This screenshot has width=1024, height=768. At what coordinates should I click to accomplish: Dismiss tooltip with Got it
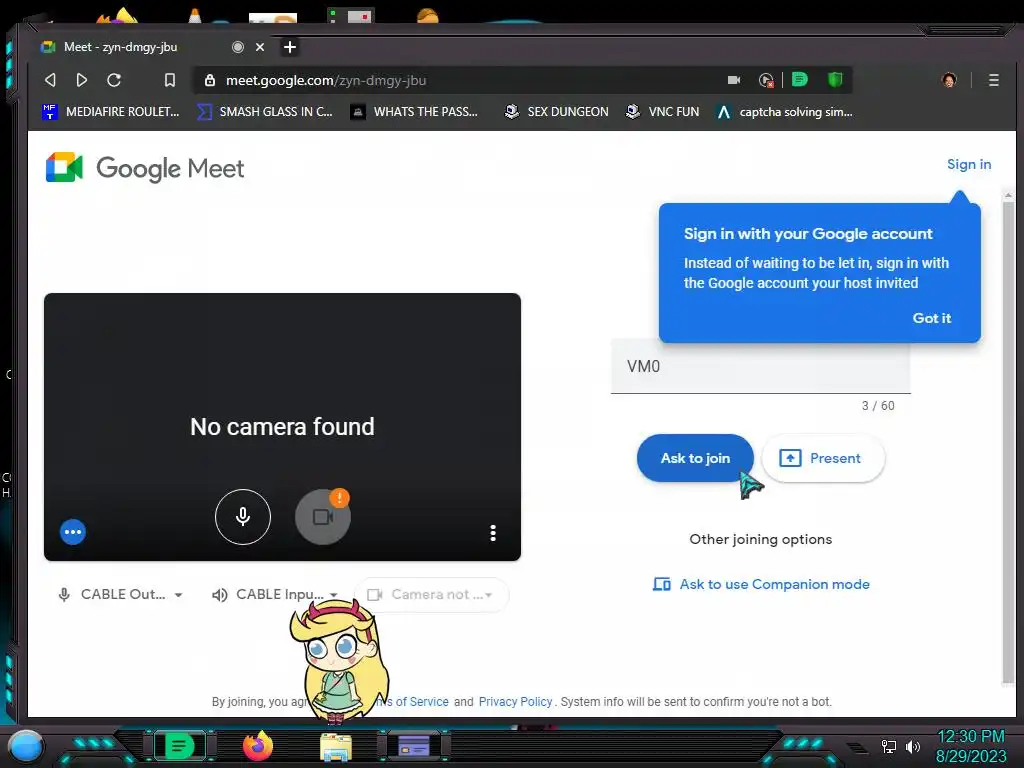pyautogui.click(x=931, y=318)
